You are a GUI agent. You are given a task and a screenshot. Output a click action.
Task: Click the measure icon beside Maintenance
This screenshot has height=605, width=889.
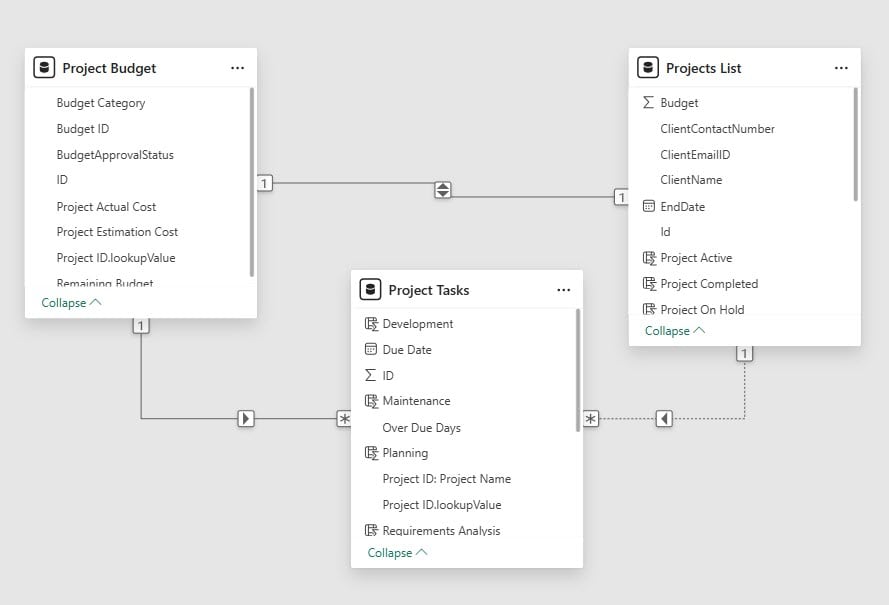(x=371, y=401)
